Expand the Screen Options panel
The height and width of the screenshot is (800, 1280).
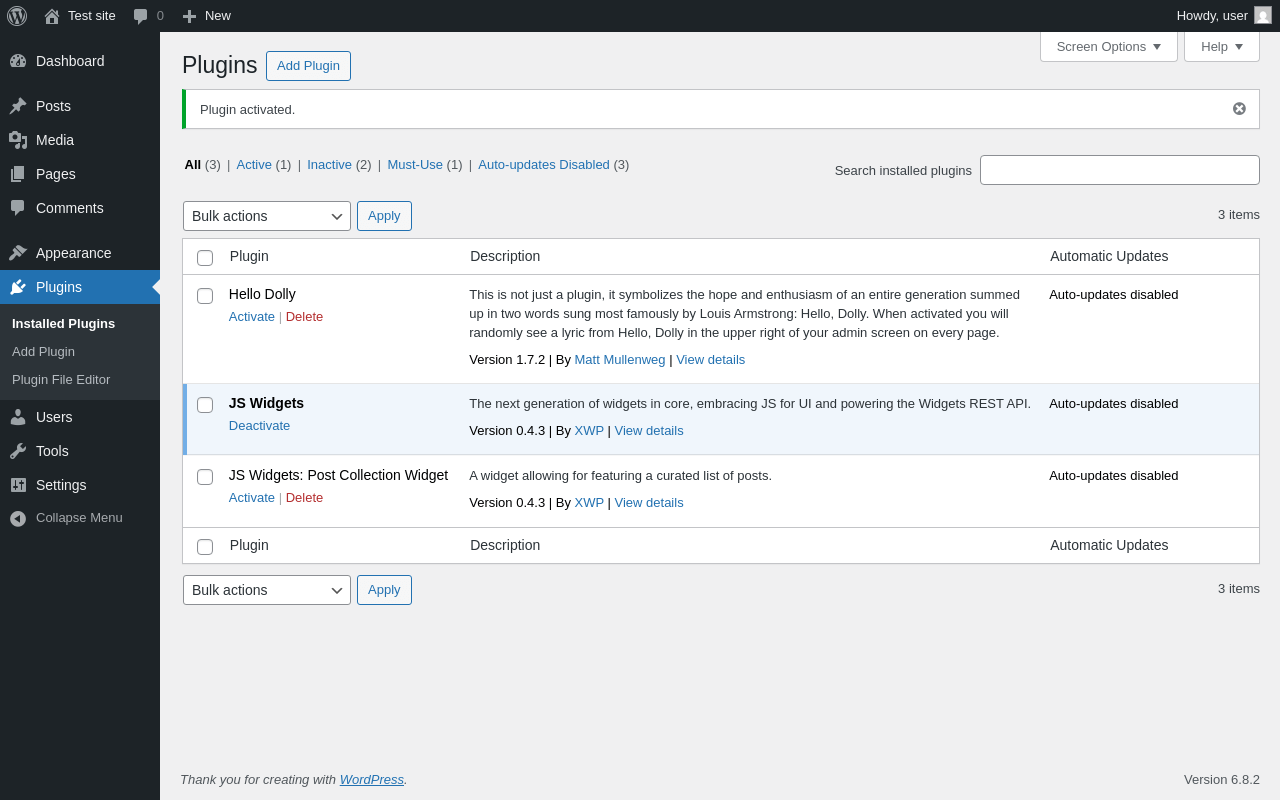[x=1109, y=46]
